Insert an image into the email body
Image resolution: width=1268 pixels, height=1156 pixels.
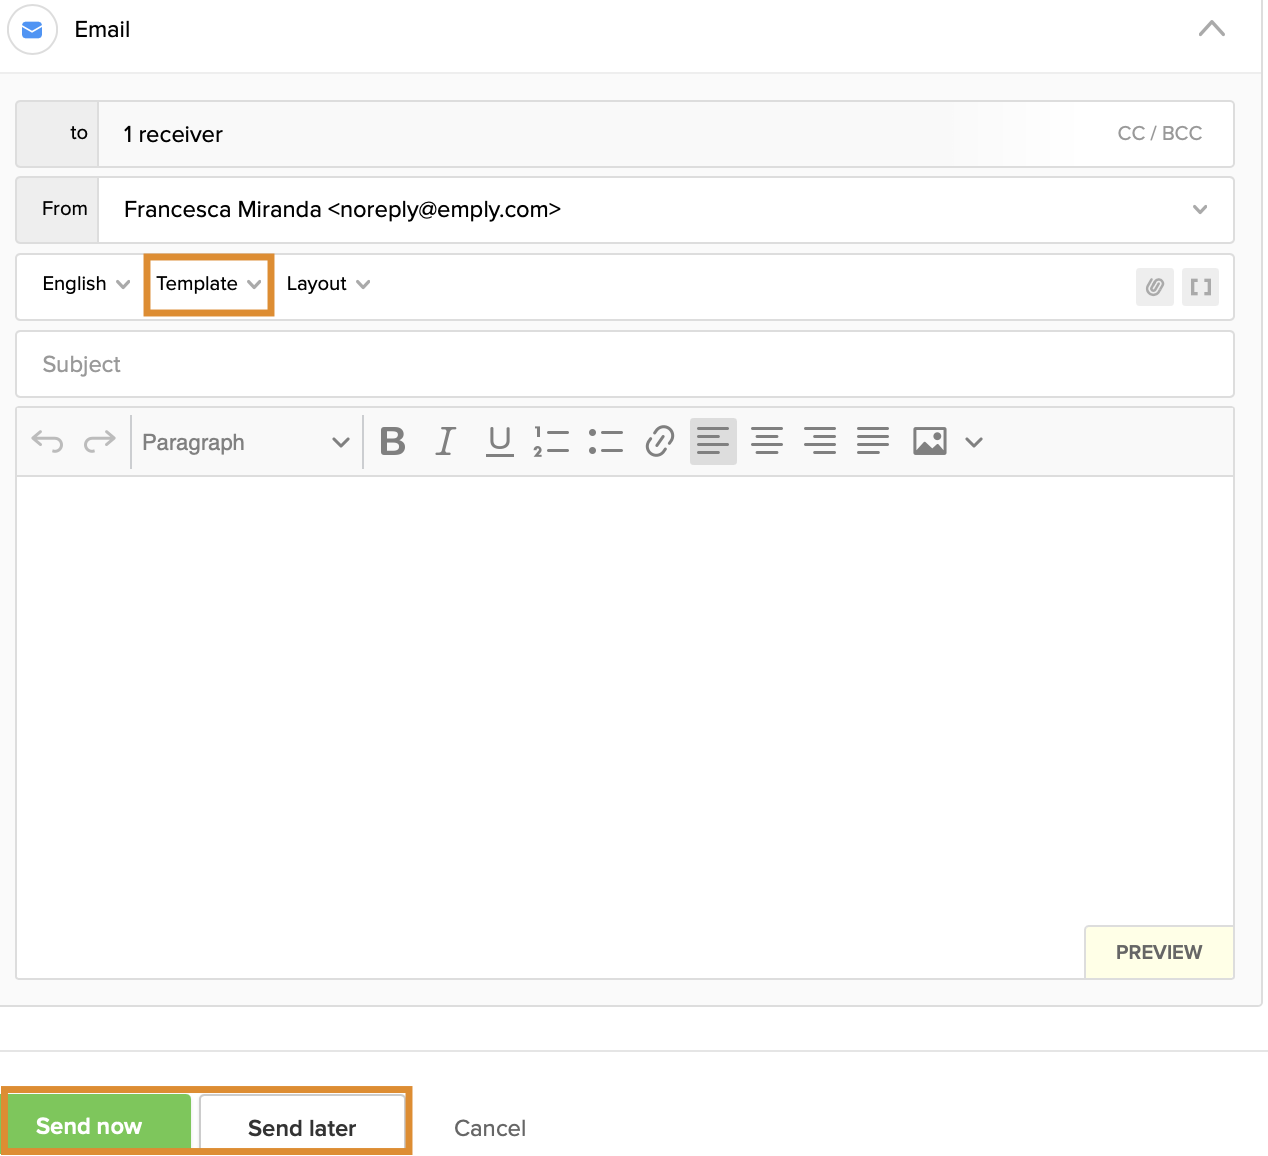click(929, 441)
